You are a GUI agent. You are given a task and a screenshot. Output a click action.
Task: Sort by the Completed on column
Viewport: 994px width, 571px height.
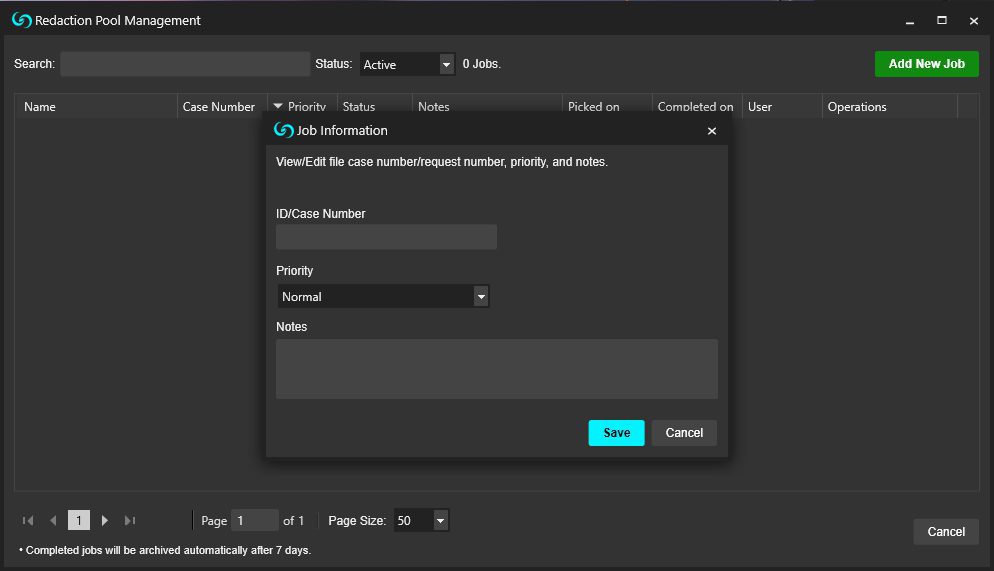coord(695,106)
